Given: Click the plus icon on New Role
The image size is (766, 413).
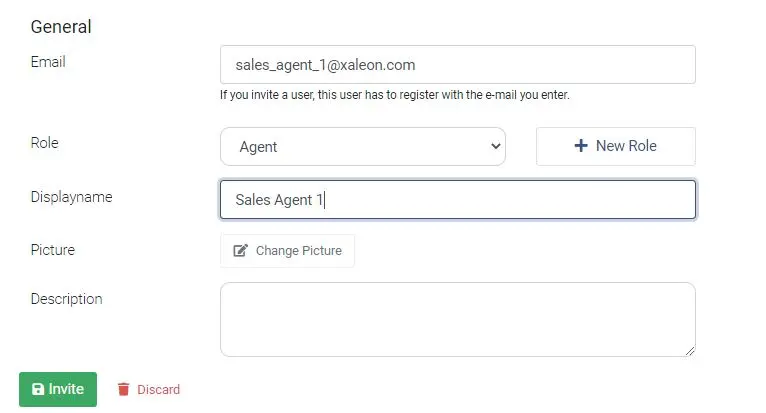Looking at the screenshot, I should (580, 146).
